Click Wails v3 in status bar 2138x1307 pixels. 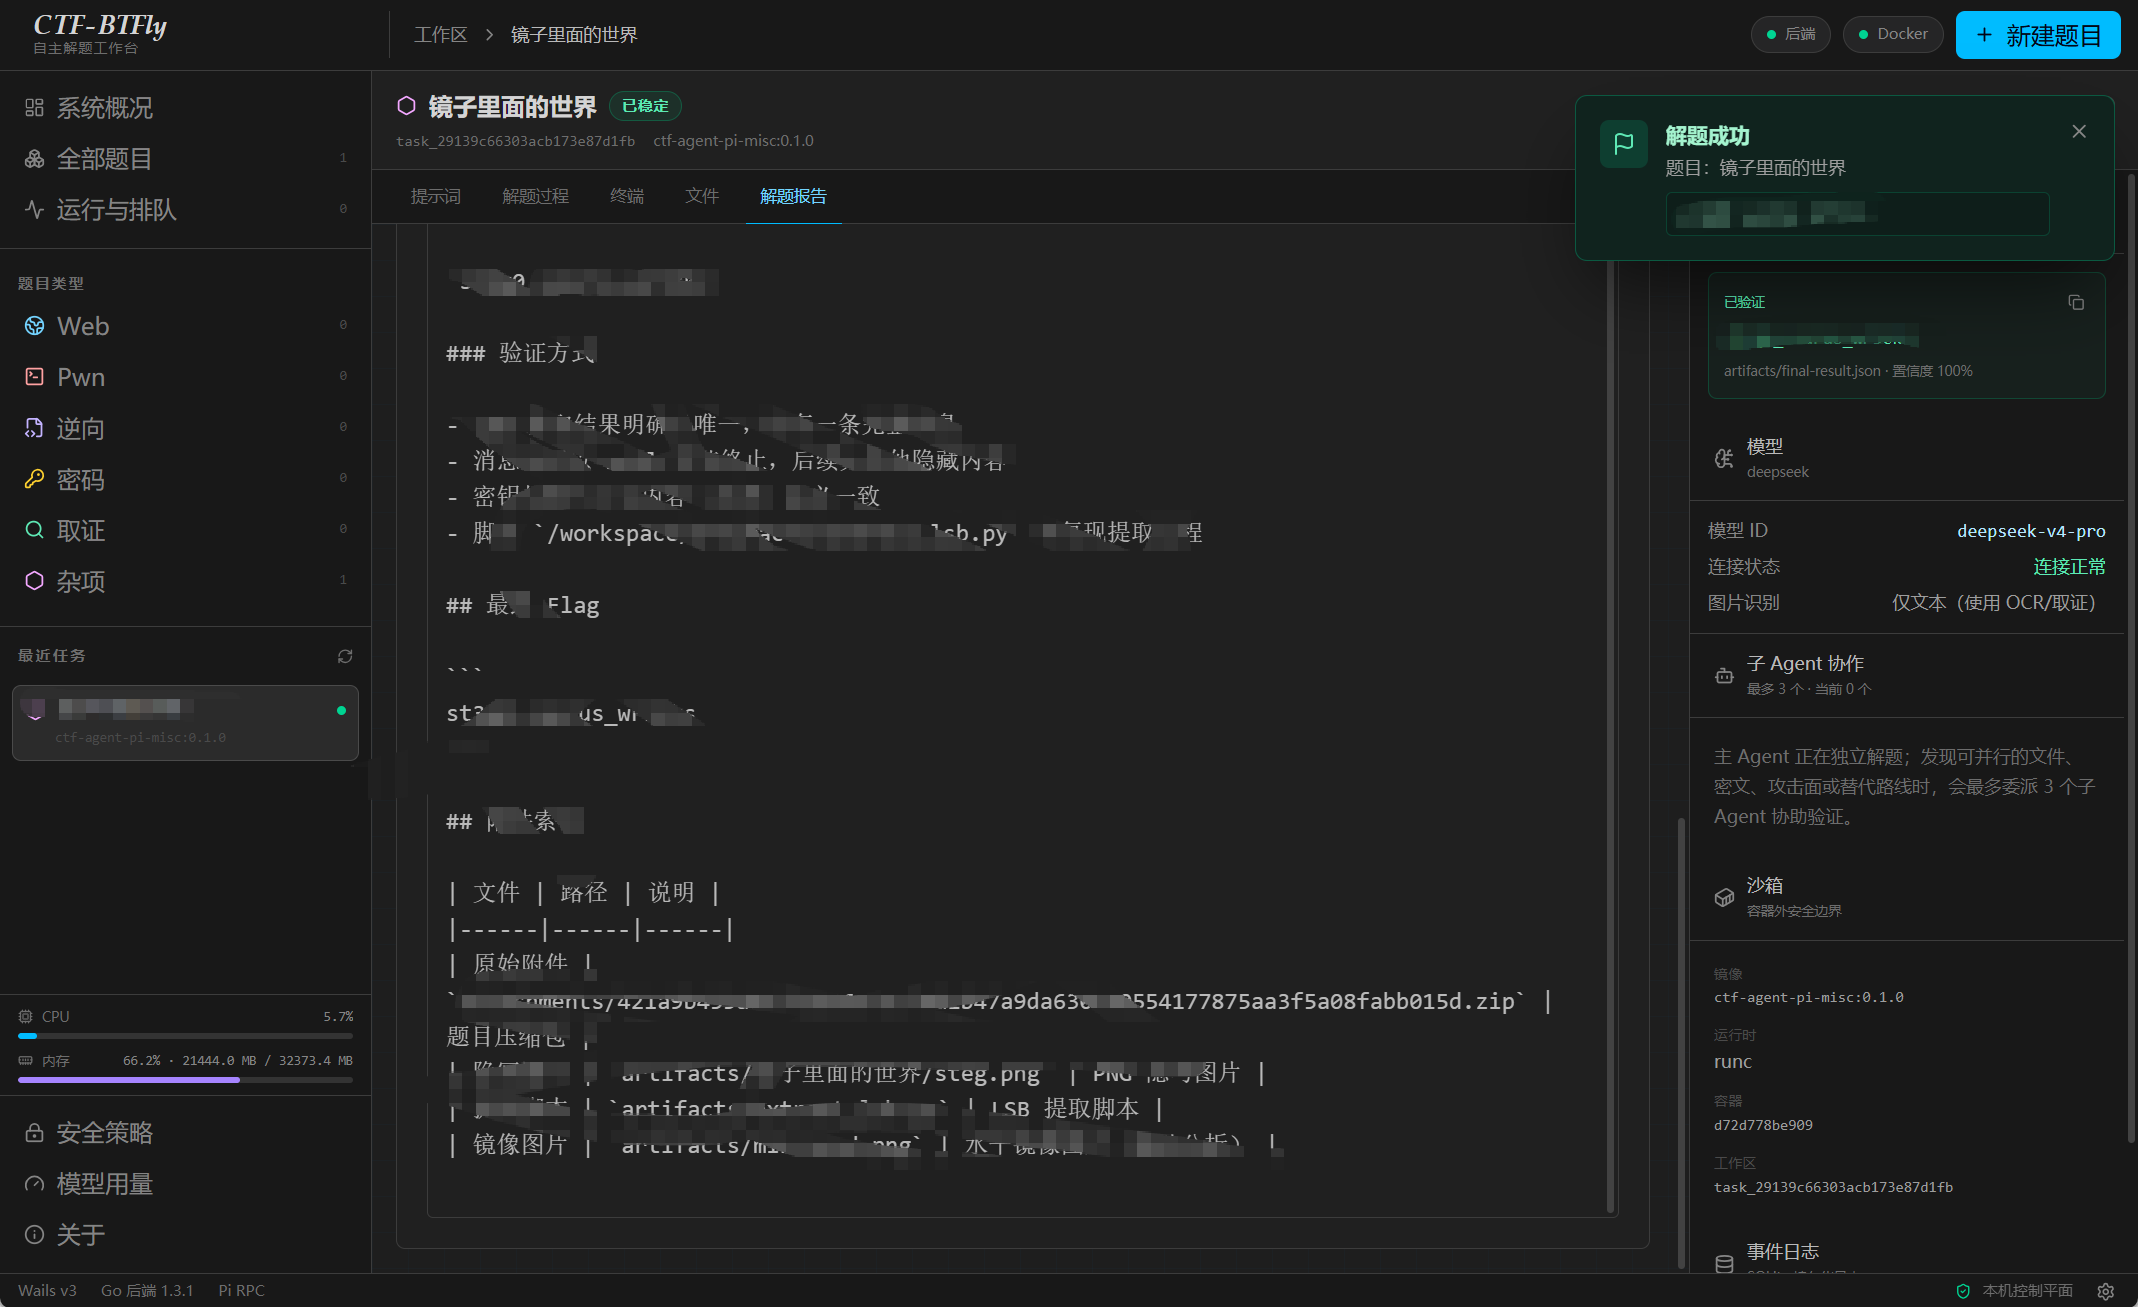click(47, 1291)
